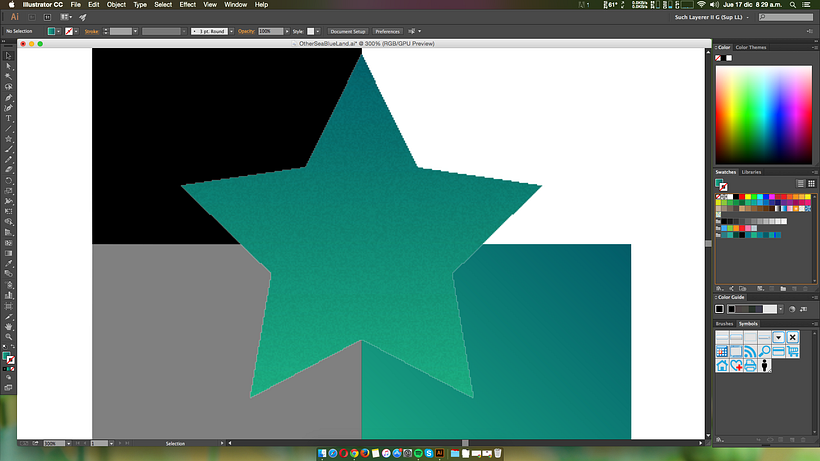Set fill to None in Color panel
Screen dimensions: 820x461
pos(719,58)
